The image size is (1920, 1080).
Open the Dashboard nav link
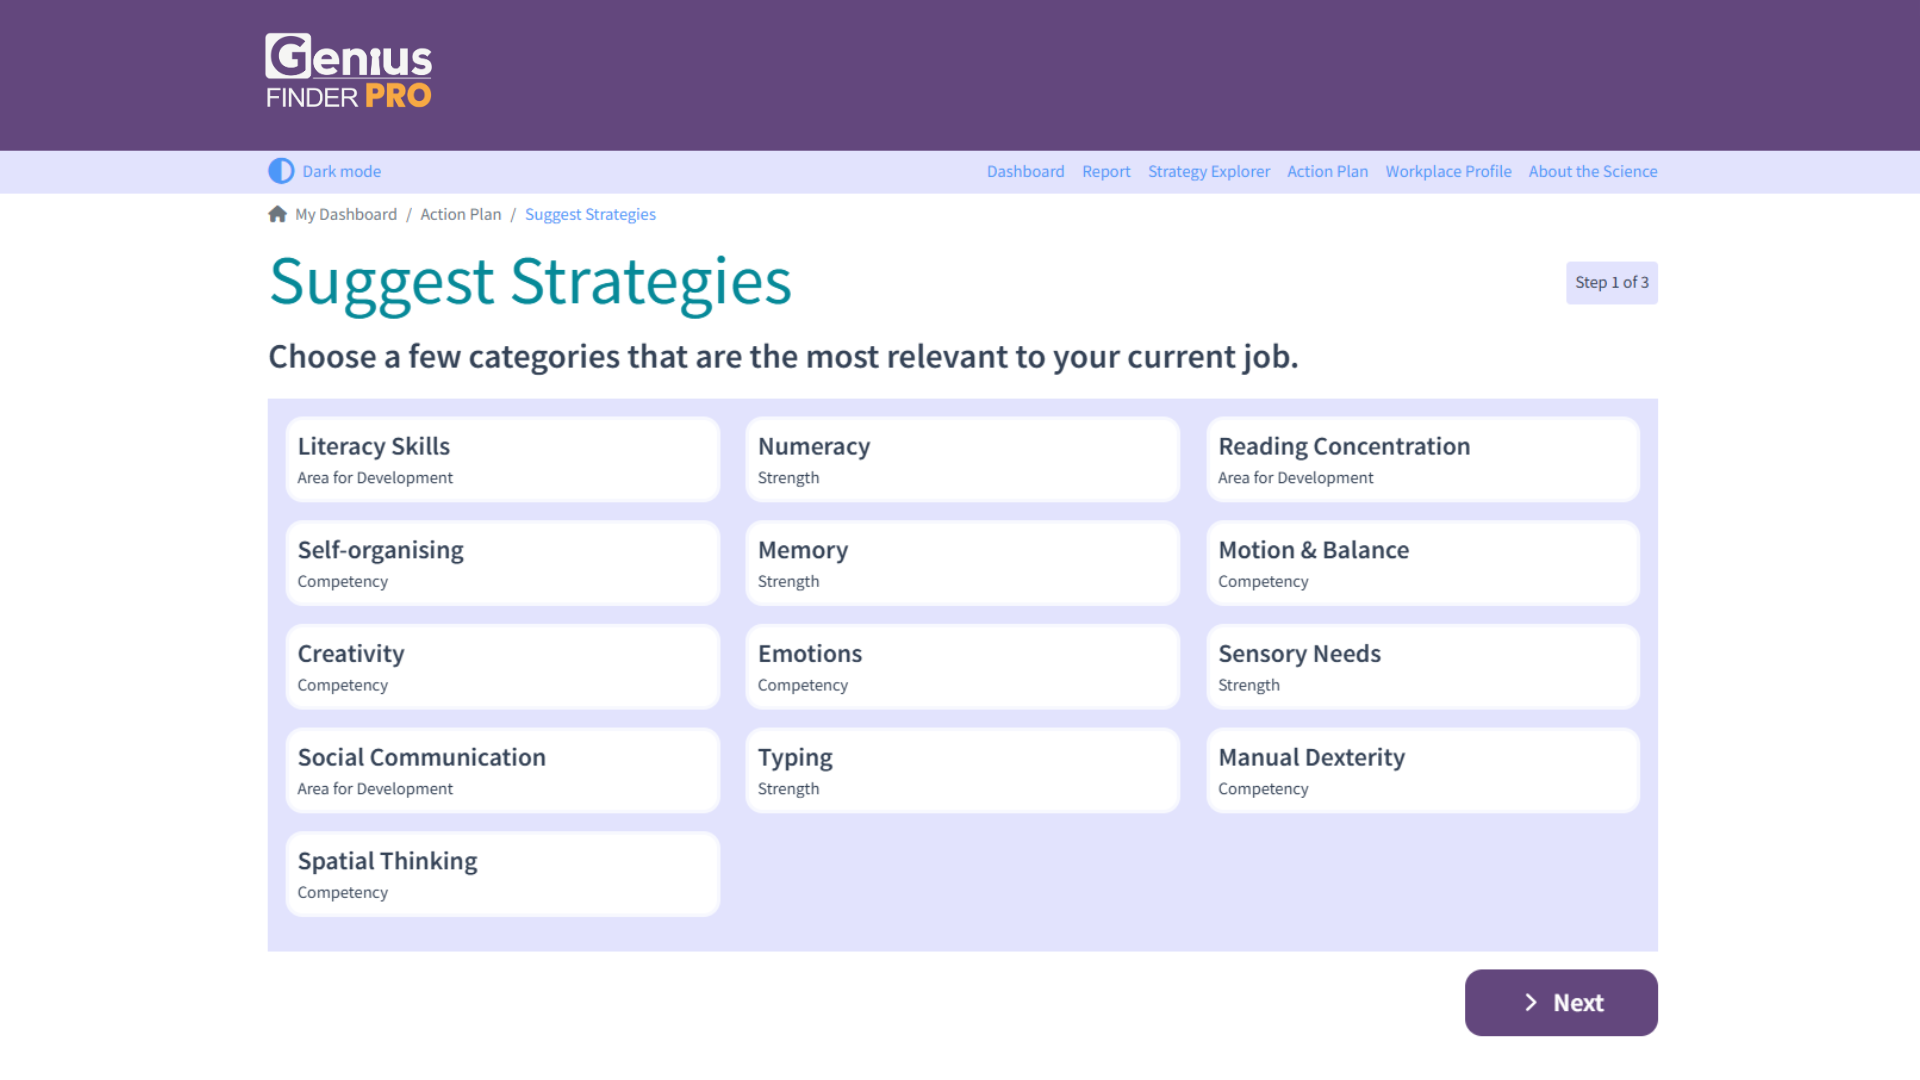pos(1025,171)
